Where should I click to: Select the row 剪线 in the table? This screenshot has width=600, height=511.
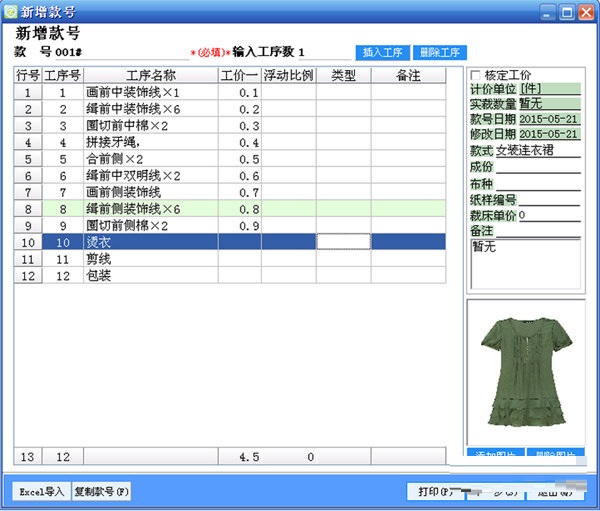point(150,258)
